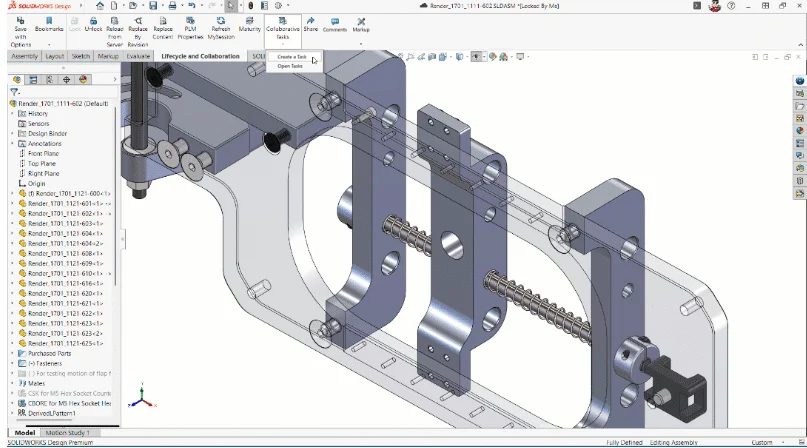Expand the Annotations tree node
The height and width of the screenshot is (448, 807).
(x=12, y=144)
